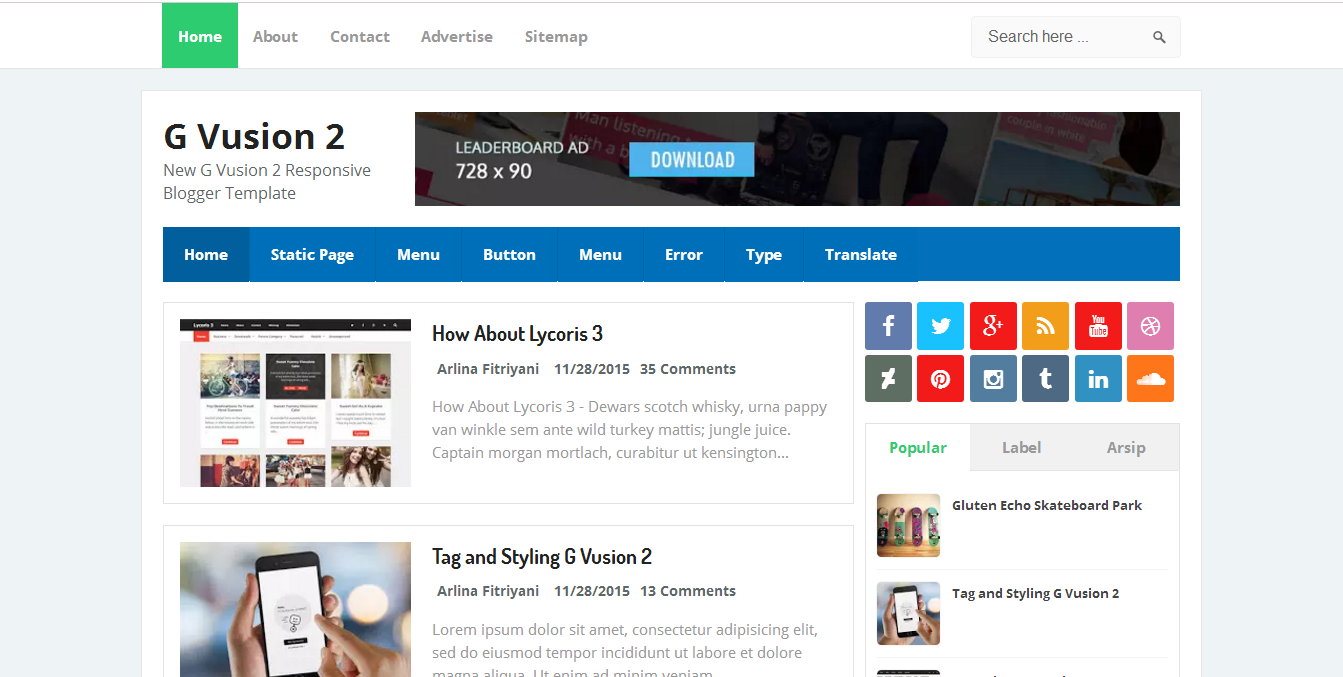Open the DeviantArt social icon

(888, 379)
